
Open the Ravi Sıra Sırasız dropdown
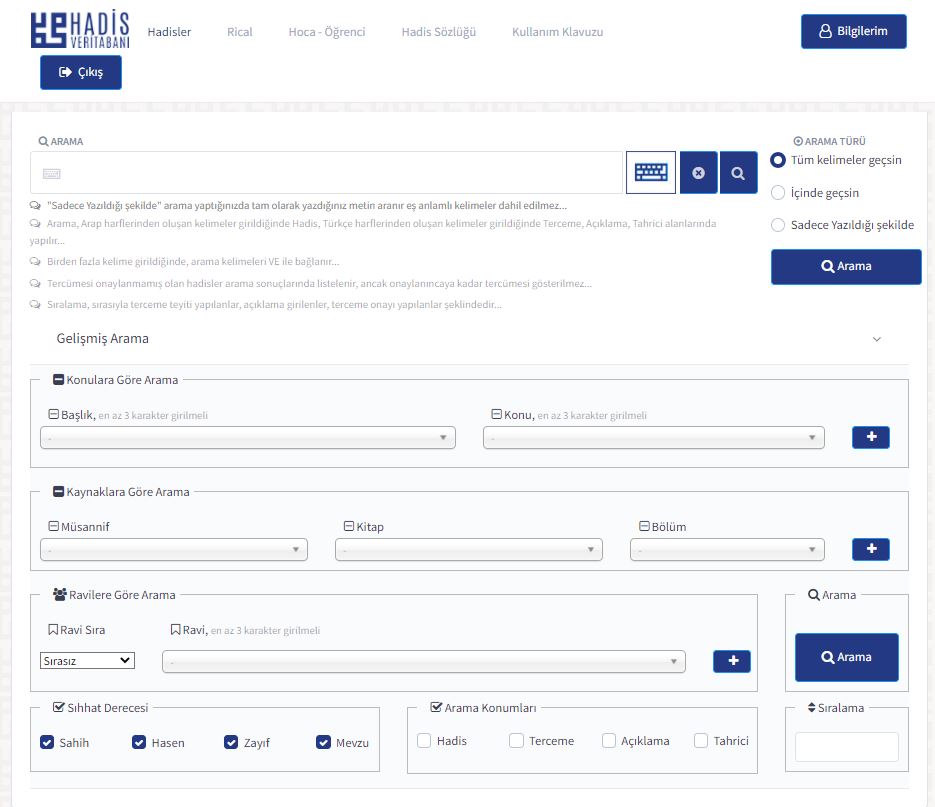click(87, 660)
